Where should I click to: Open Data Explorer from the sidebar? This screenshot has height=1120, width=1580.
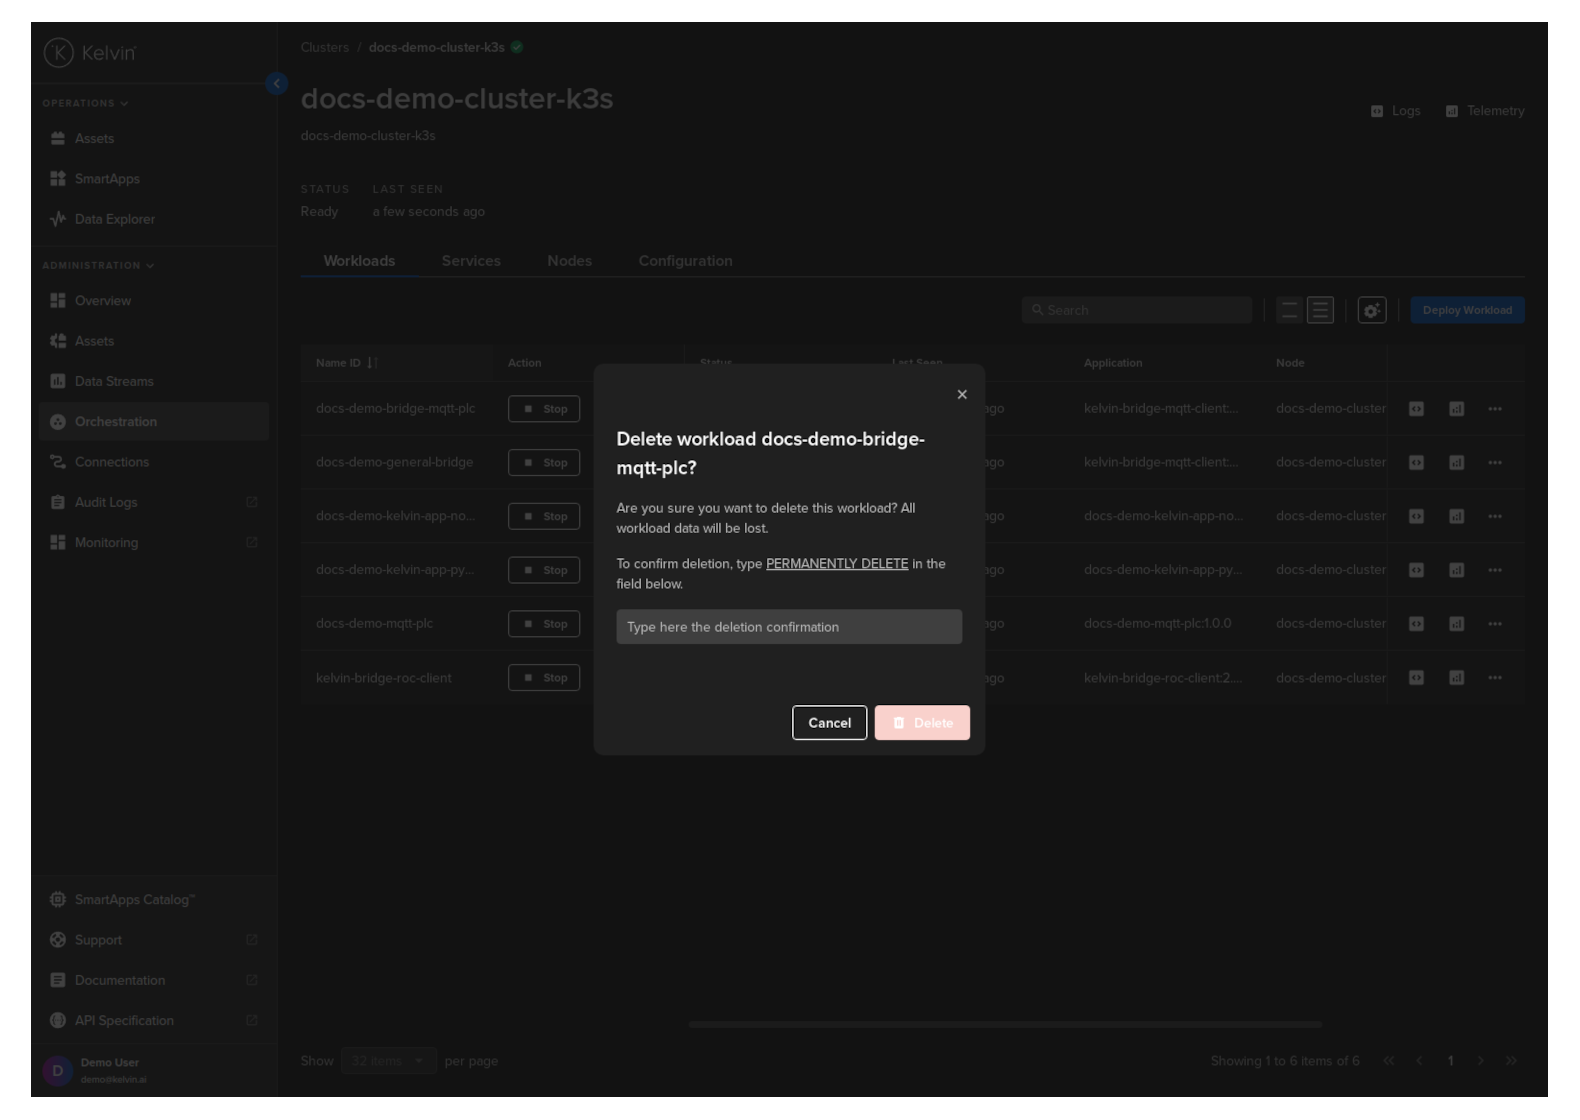[114, 219]
